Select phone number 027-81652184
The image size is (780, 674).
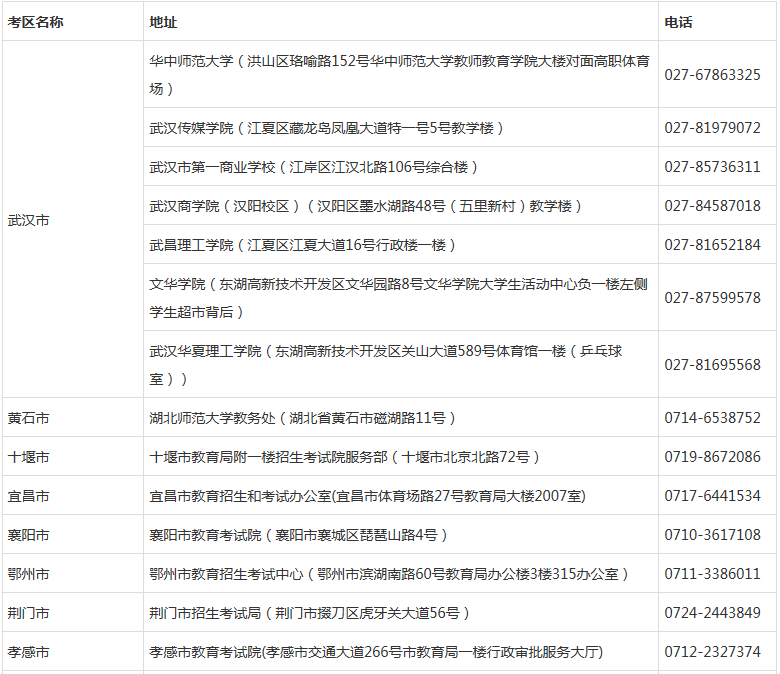(712, 245)
